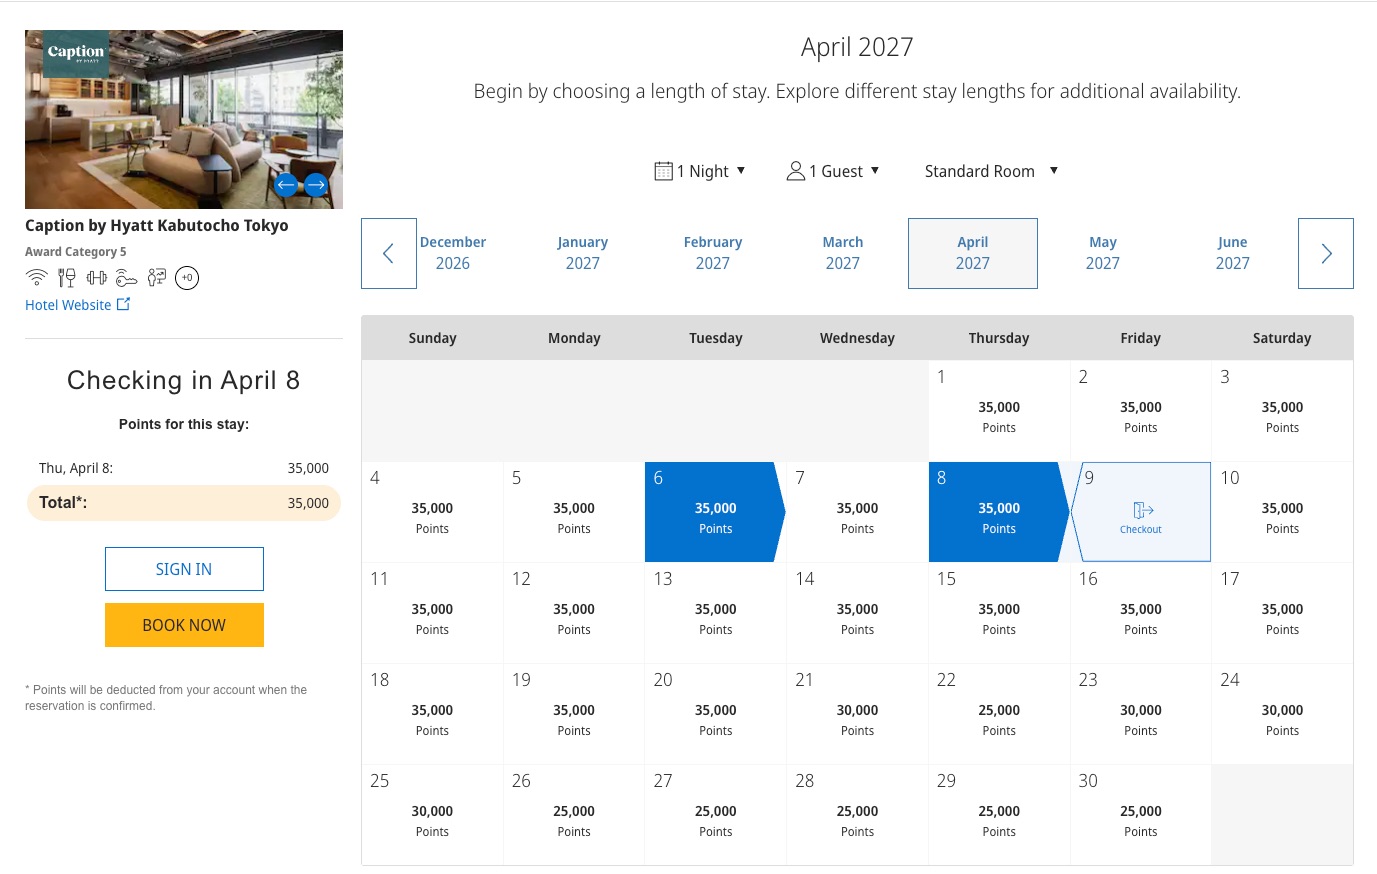
Task: Select April 7 on the calendar
Action: click(x=857, y=512)
